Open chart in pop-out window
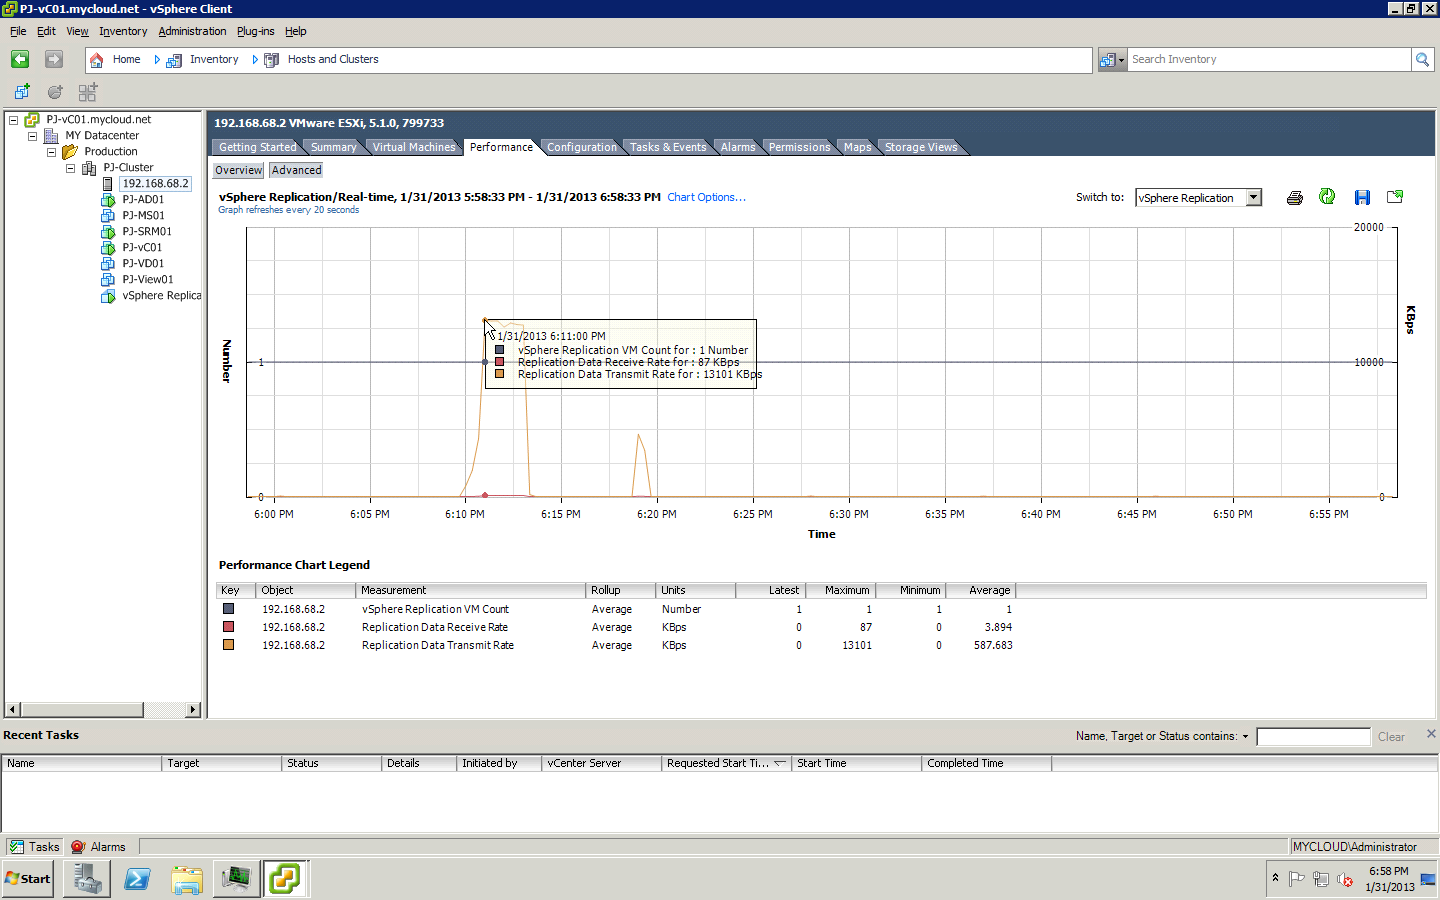This screenshot has height=900, width=1440. pyautogui.click(x=1394, y=196)
